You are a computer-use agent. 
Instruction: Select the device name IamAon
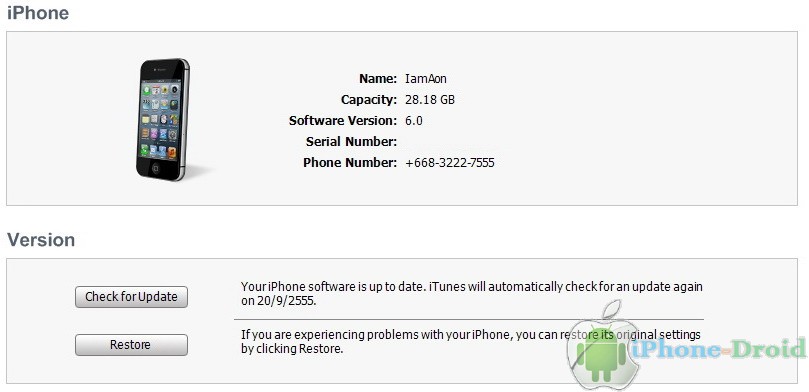coord(426,79)
